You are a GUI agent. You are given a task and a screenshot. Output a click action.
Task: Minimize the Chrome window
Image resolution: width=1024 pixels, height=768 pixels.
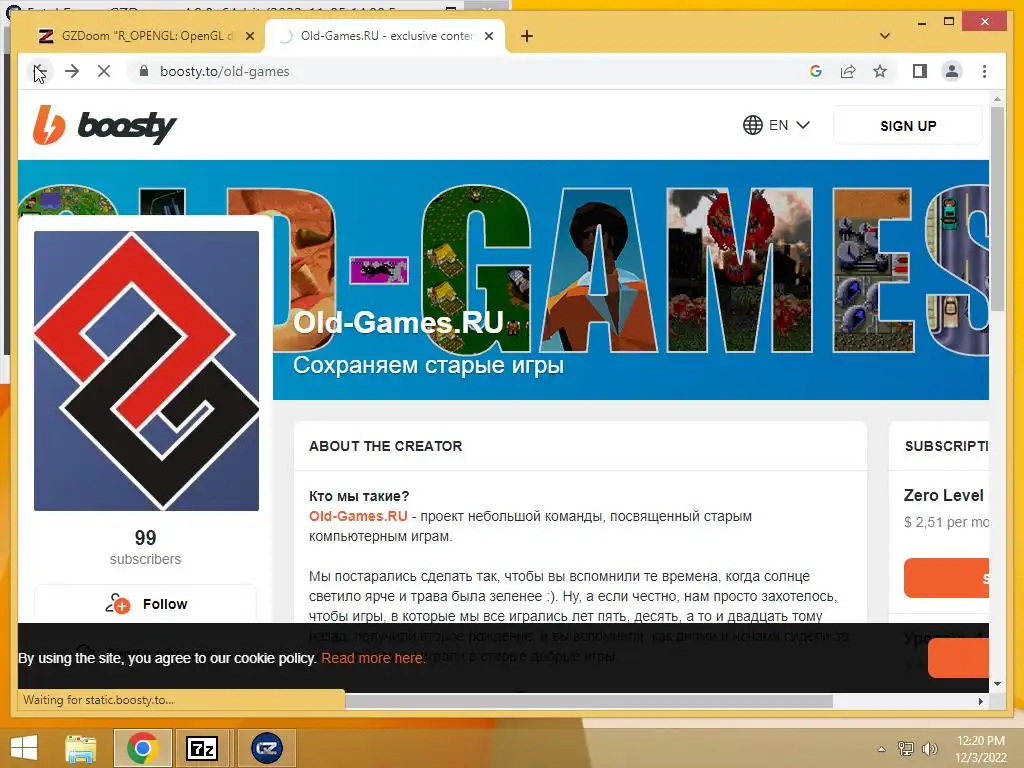921,22
